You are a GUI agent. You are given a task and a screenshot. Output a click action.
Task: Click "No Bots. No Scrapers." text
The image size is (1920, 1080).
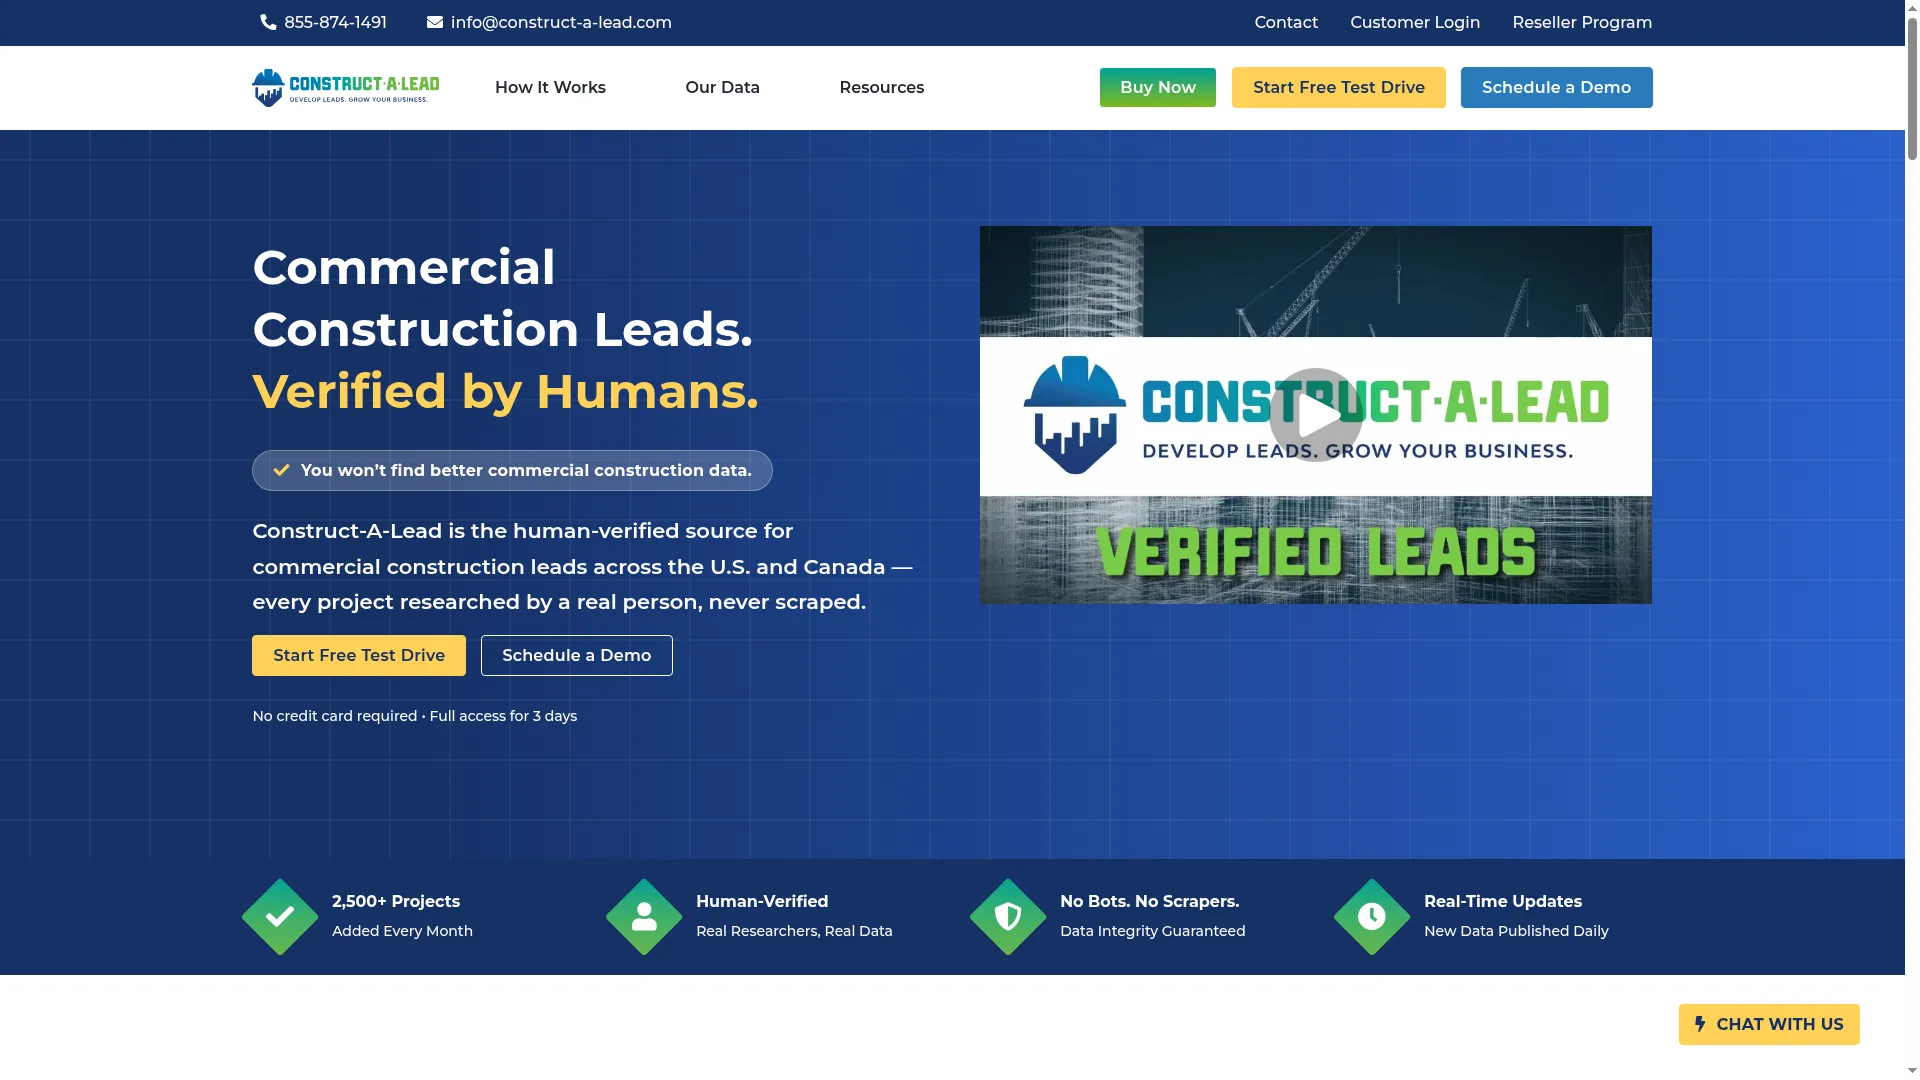click(1150, 901)
